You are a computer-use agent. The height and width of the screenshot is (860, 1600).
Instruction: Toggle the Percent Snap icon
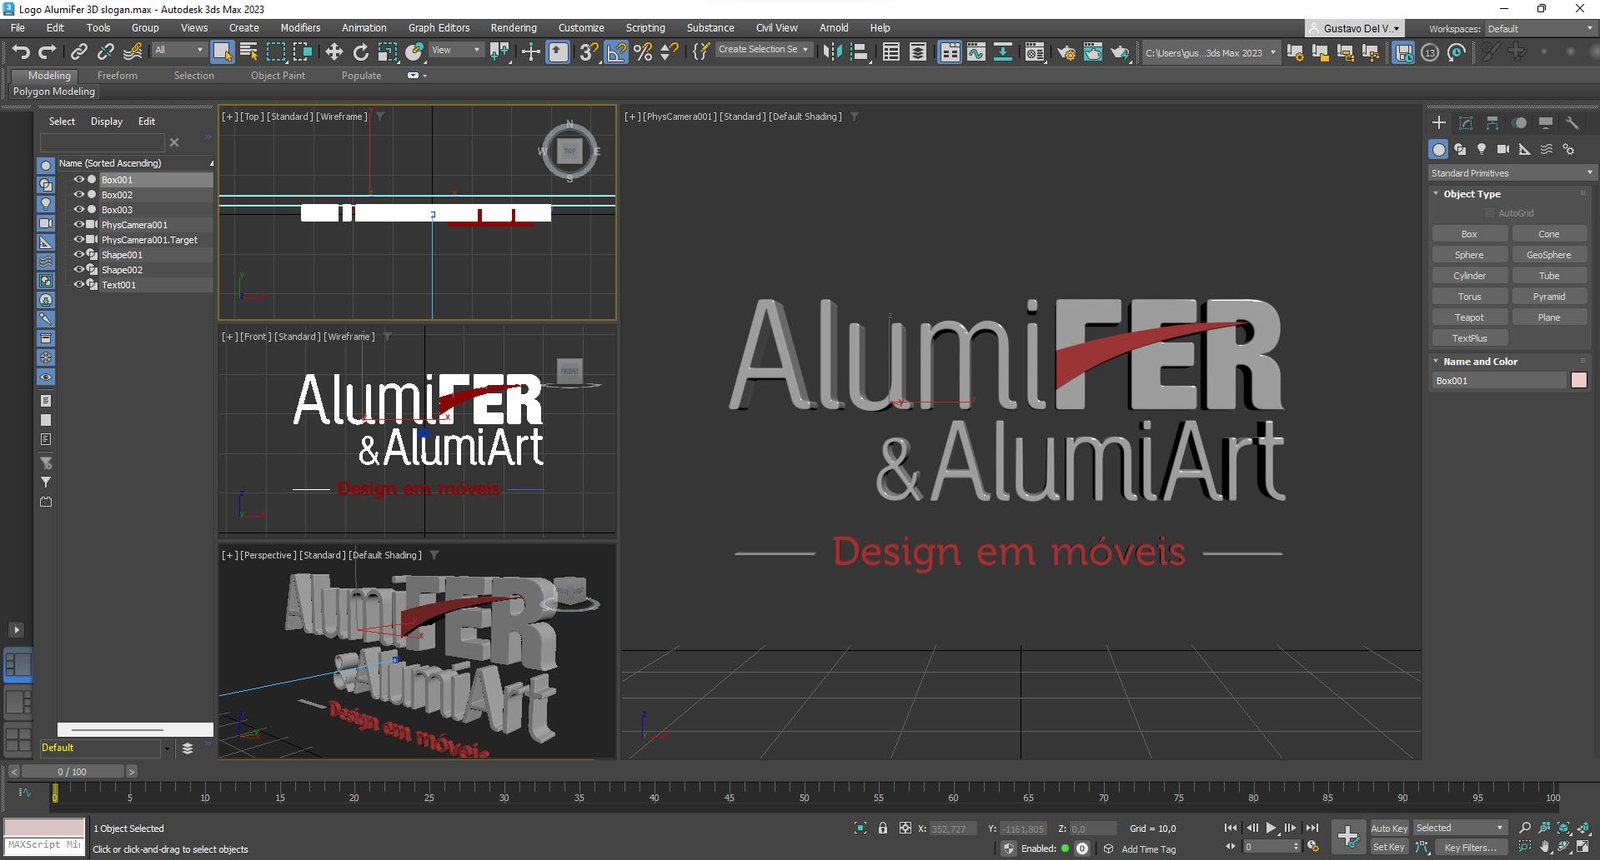(643, 51)
